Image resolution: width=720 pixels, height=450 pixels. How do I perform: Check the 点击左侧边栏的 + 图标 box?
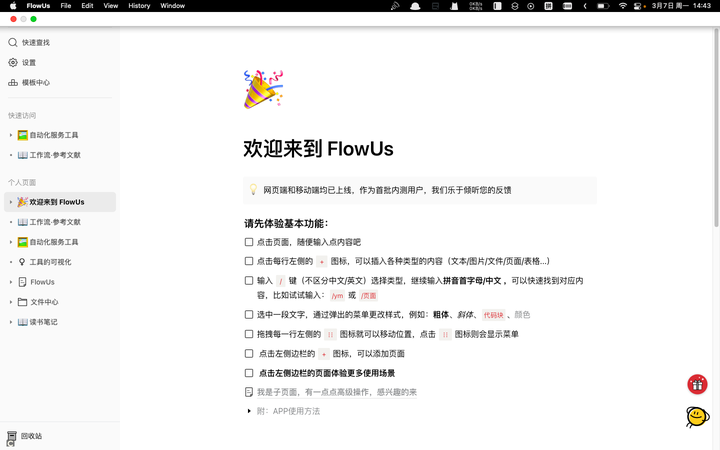pos(249,354)
